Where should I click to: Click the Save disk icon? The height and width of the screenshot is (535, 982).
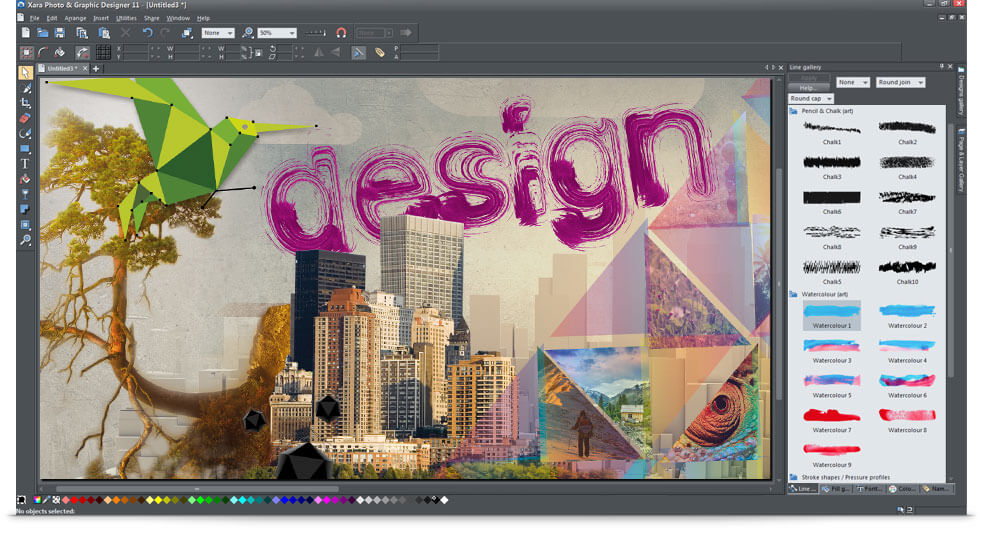tap(59, 33)
